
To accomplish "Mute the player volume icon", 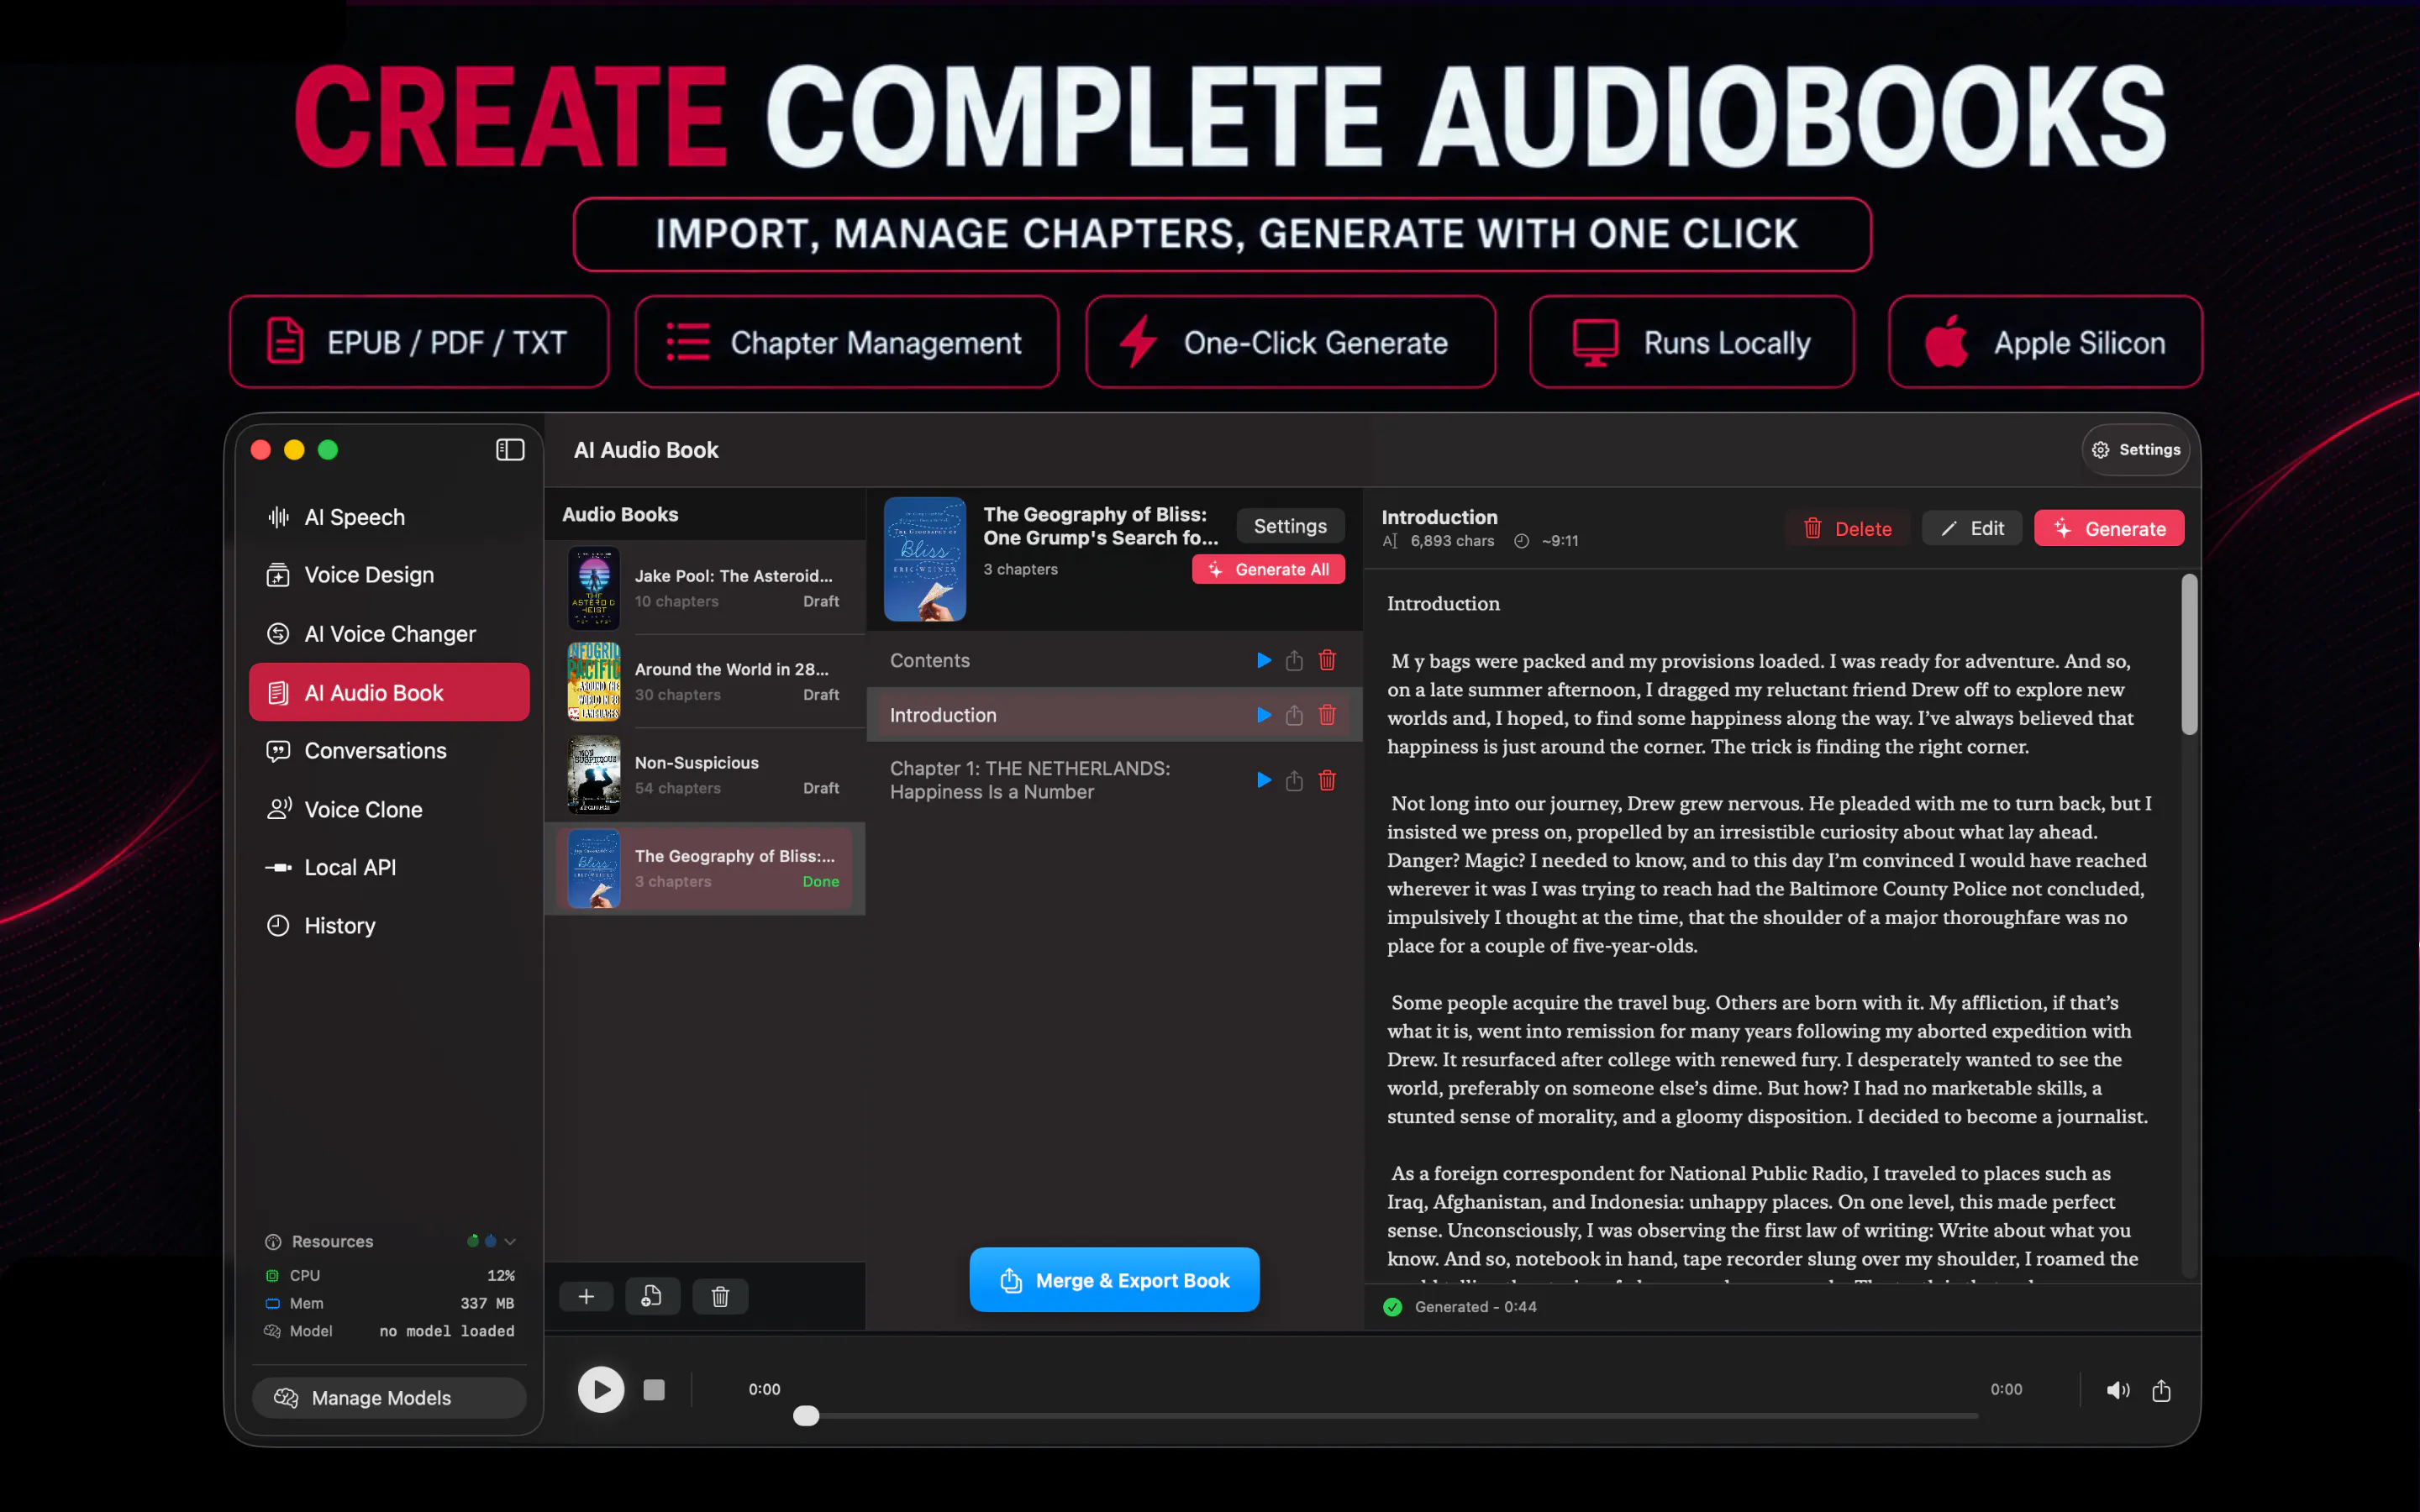I will click(2118, 1390).
